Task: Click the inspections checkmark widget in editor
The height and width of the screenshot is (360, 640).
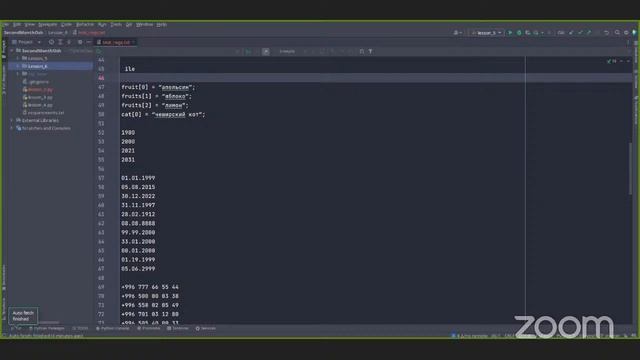Action: click(612, 61)
